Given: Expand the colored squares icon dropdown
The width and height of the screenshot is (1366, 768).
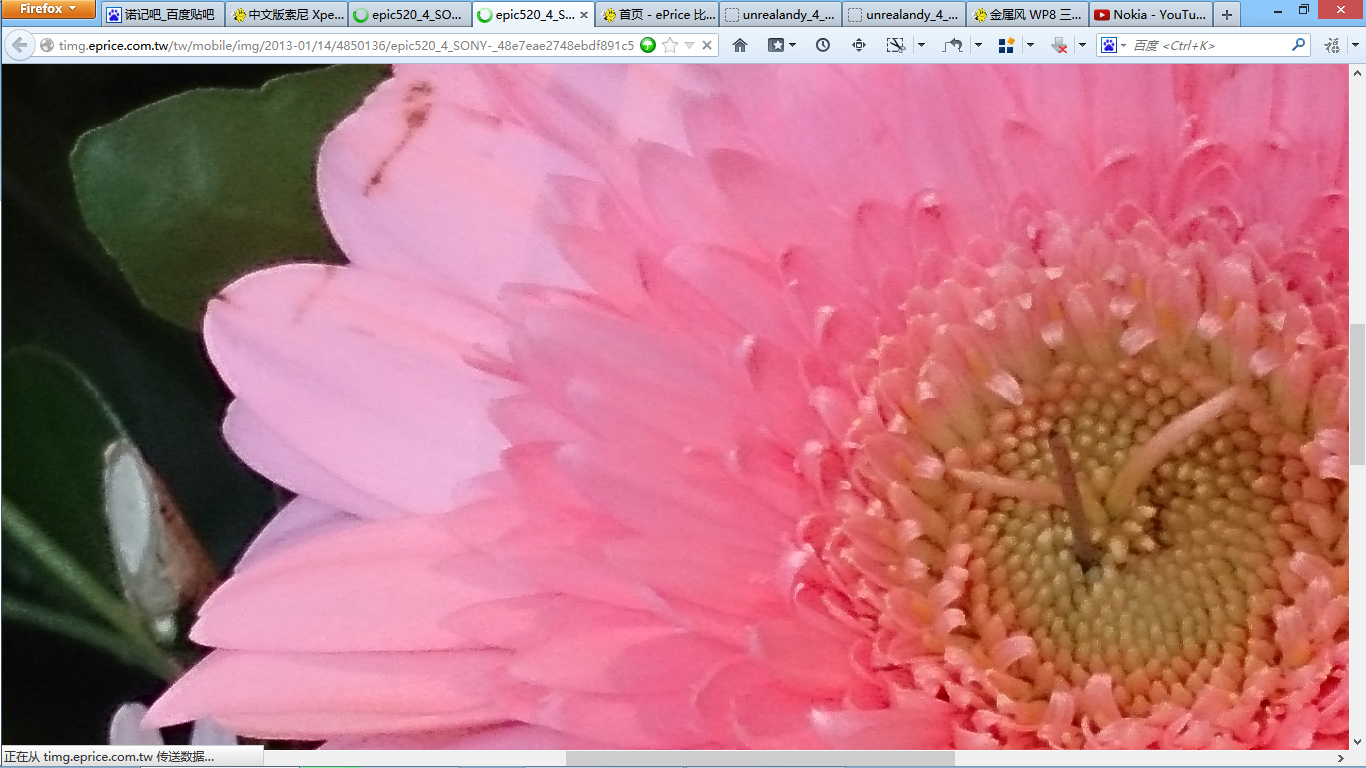Looking at the screenshot, I should point(1030,45).
